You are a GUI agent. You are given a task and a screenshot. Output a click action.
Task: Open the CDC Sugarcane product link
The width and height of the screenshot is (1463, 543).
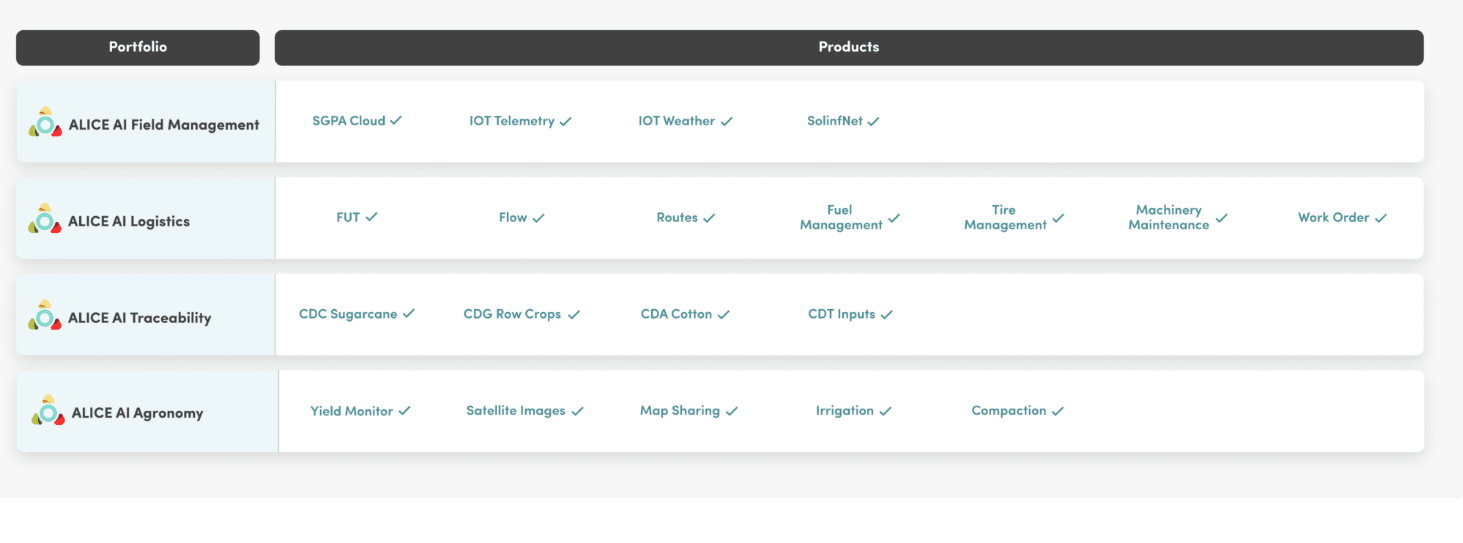348,314
